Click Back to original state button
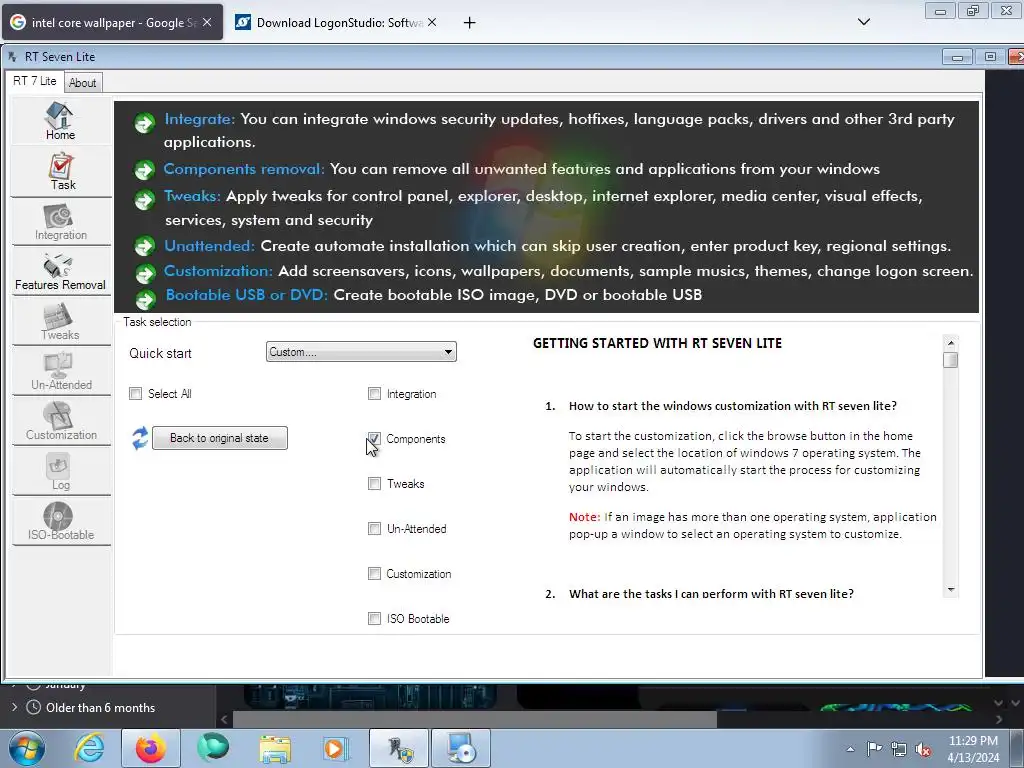 click(x=219, y=438)
